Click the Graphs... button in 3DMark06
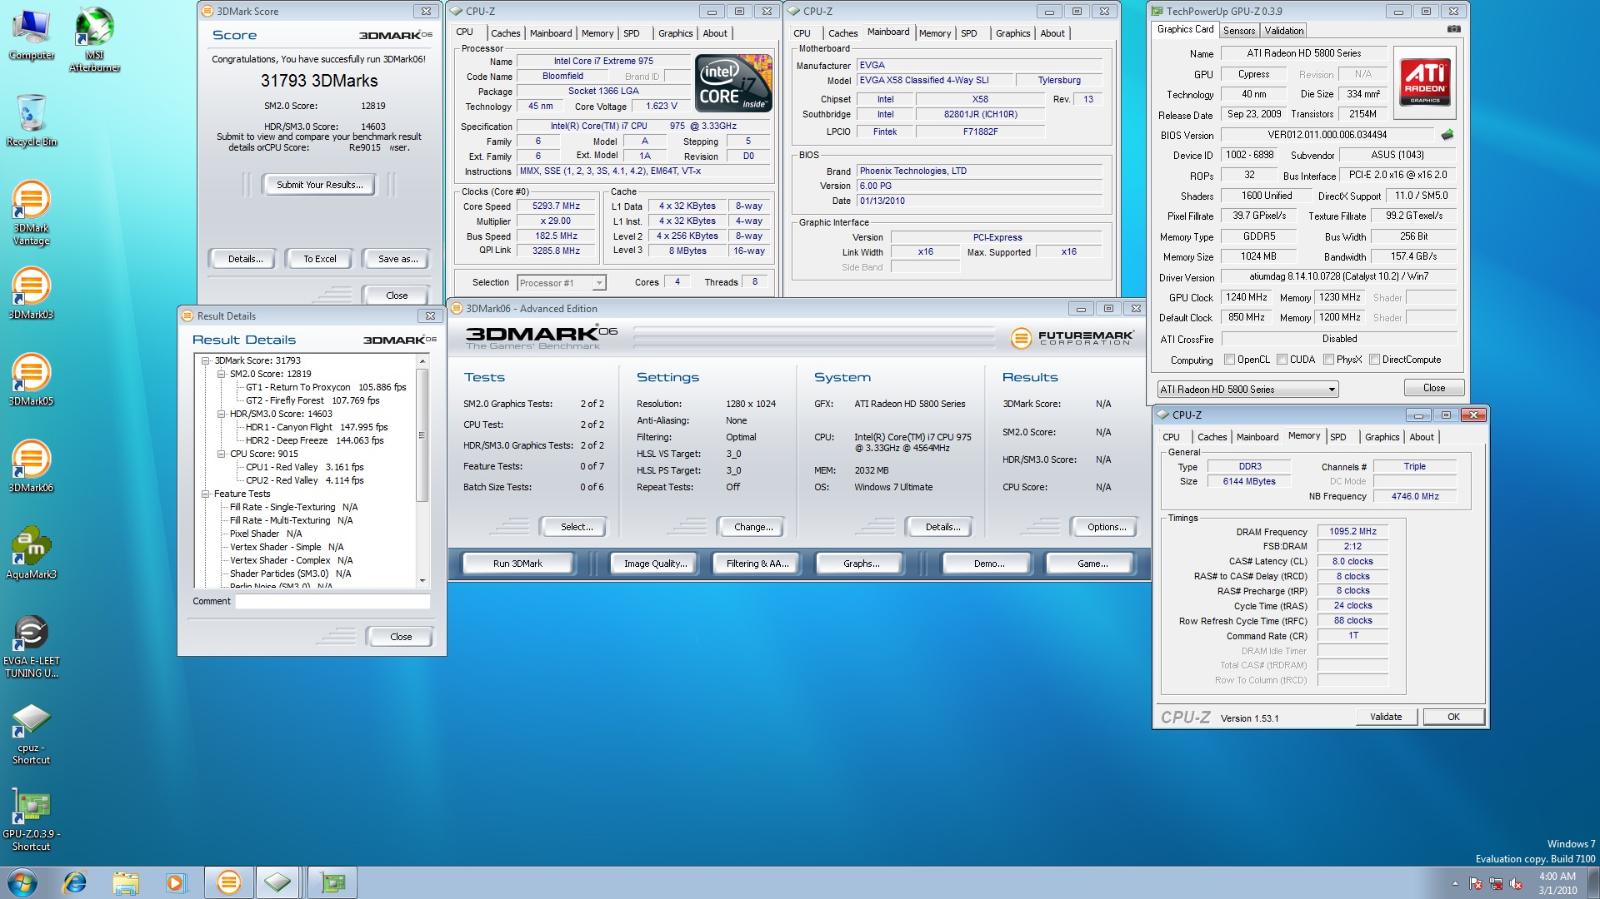Viewport: 1600px width, 899px height. coord(862,564)
